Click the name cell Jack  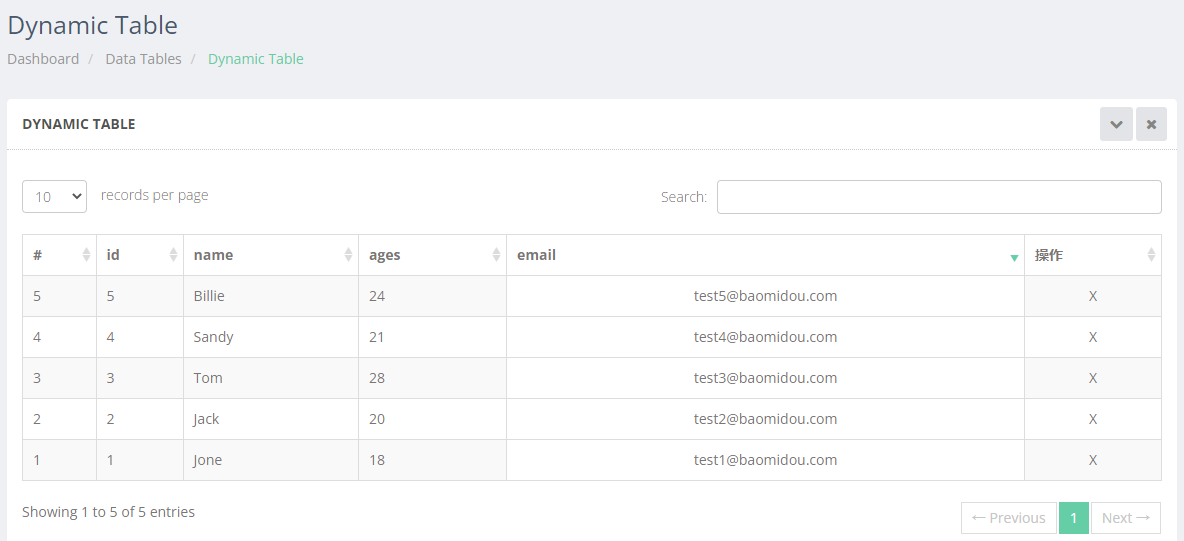tap(271, 419)
